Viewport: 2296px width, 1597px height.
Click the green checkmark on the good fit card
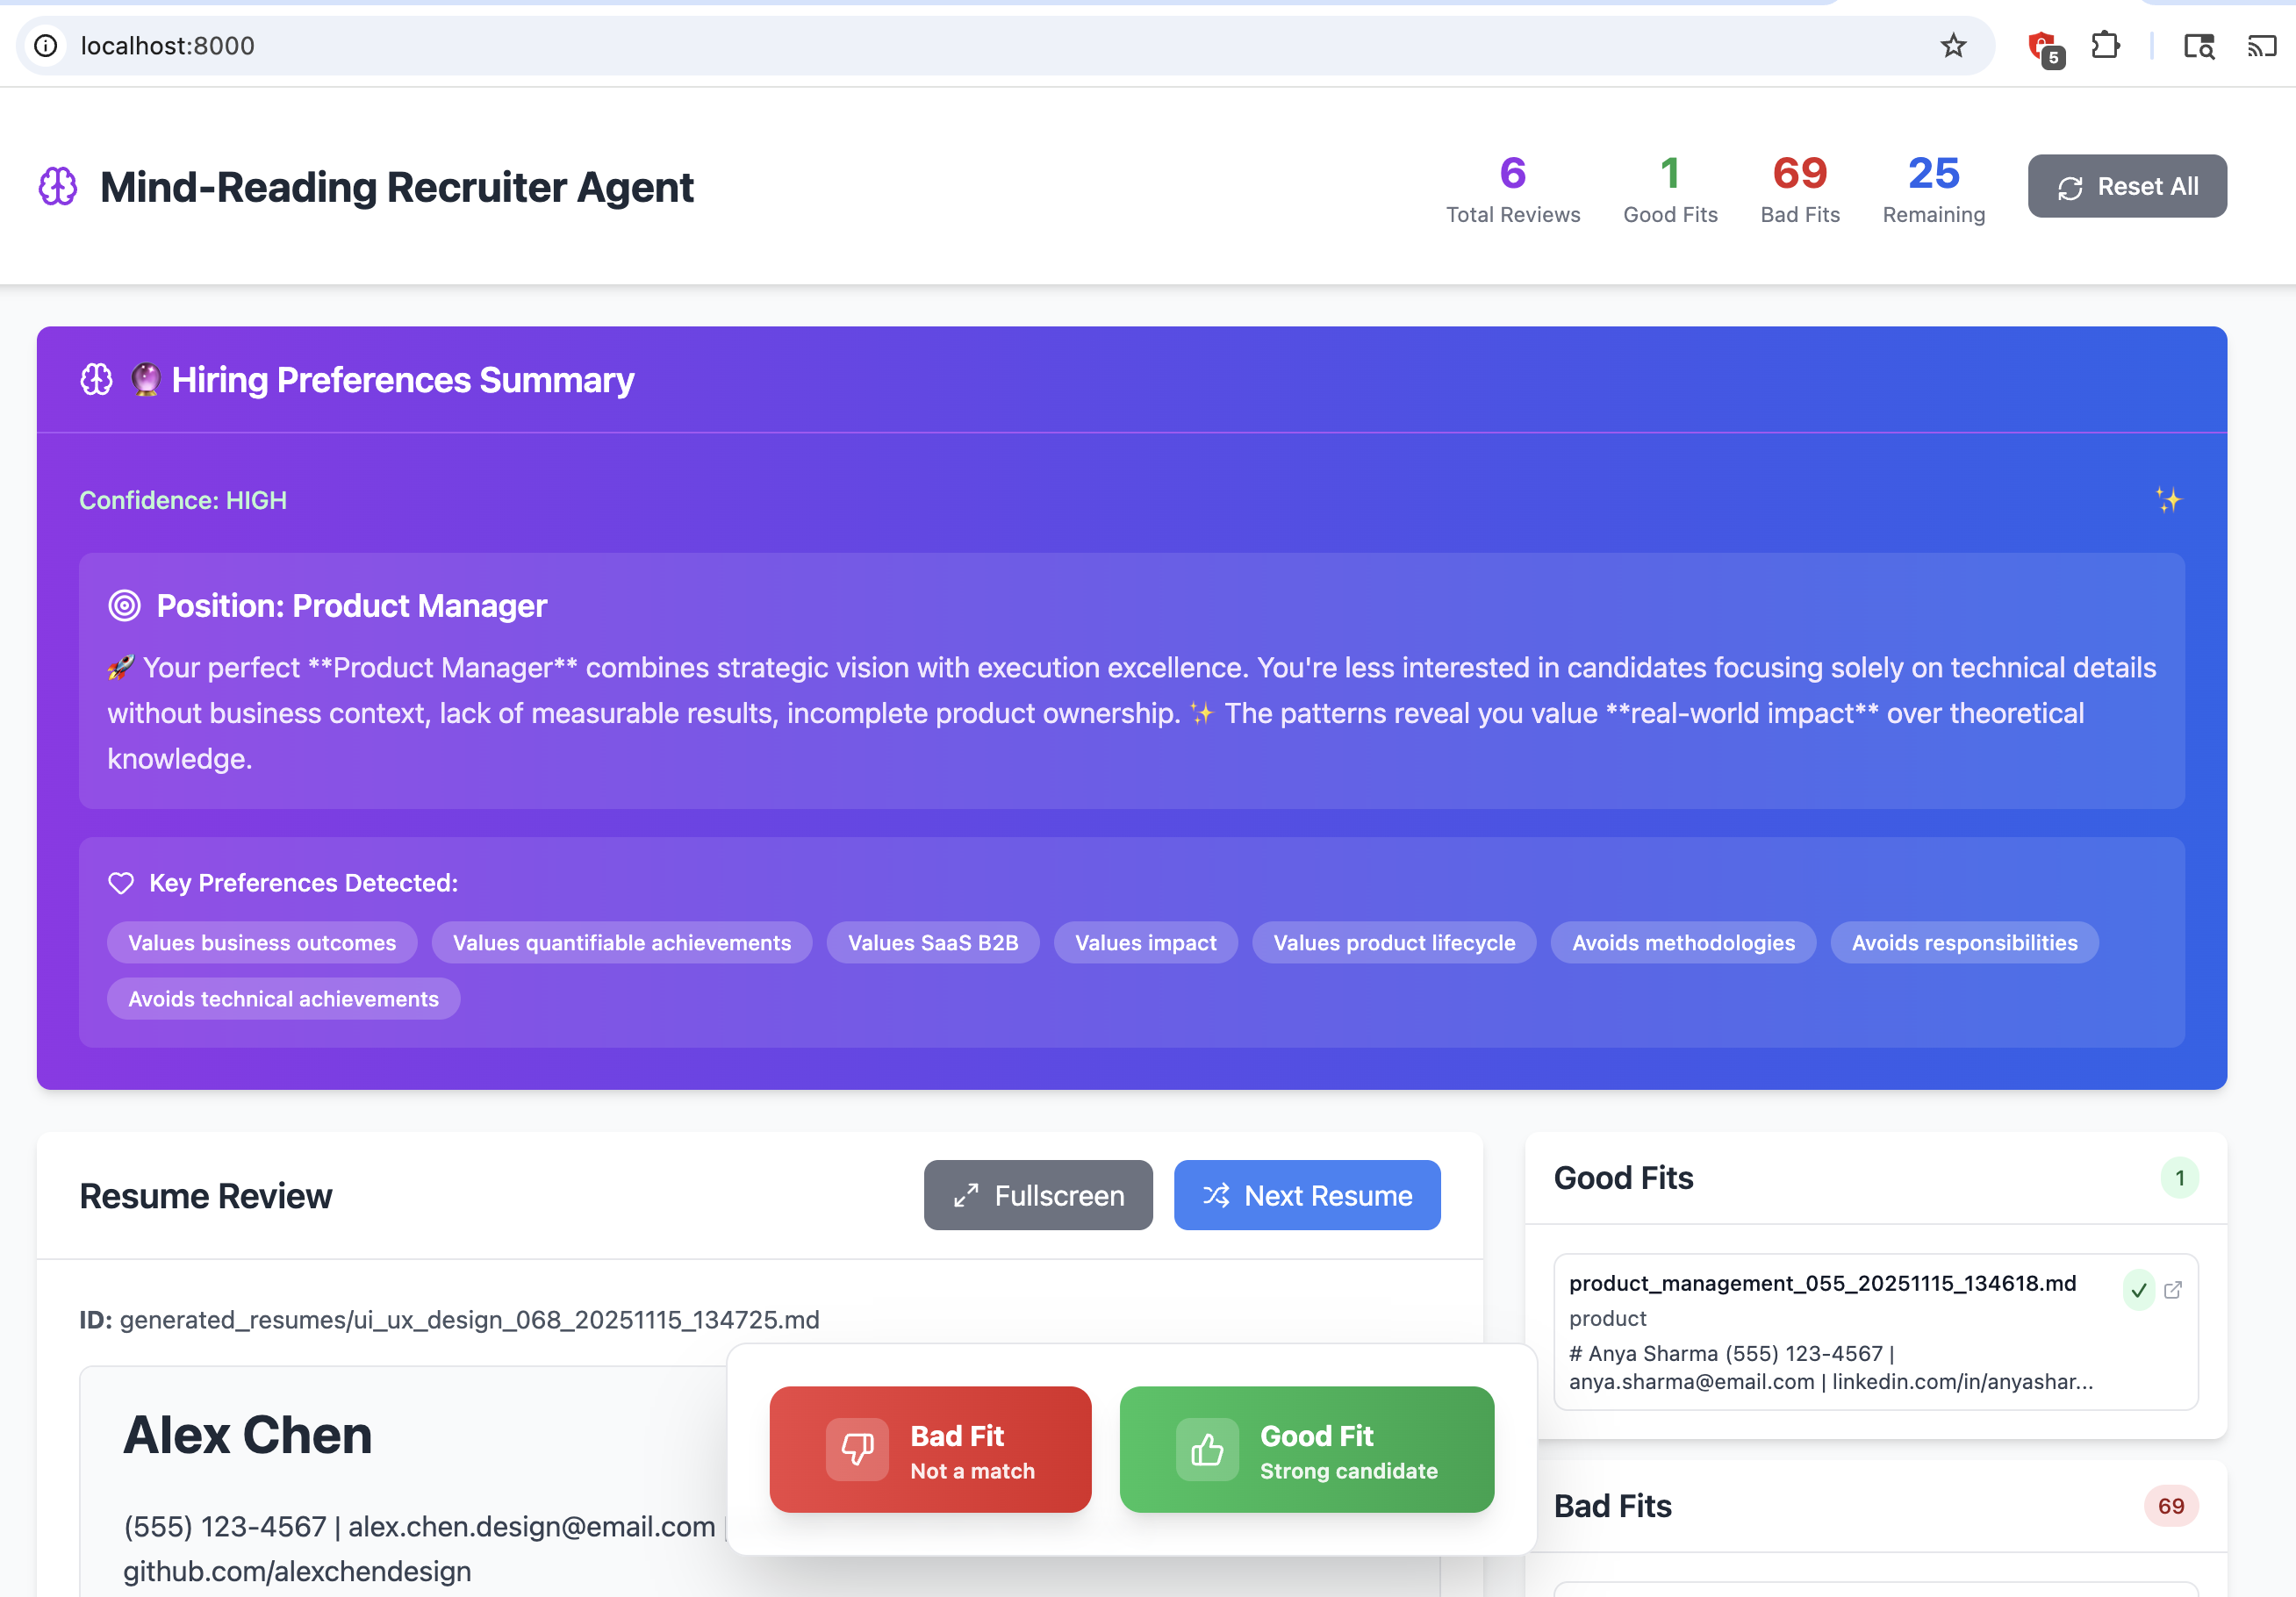pyautogui.click(x=2138, y=1290)
